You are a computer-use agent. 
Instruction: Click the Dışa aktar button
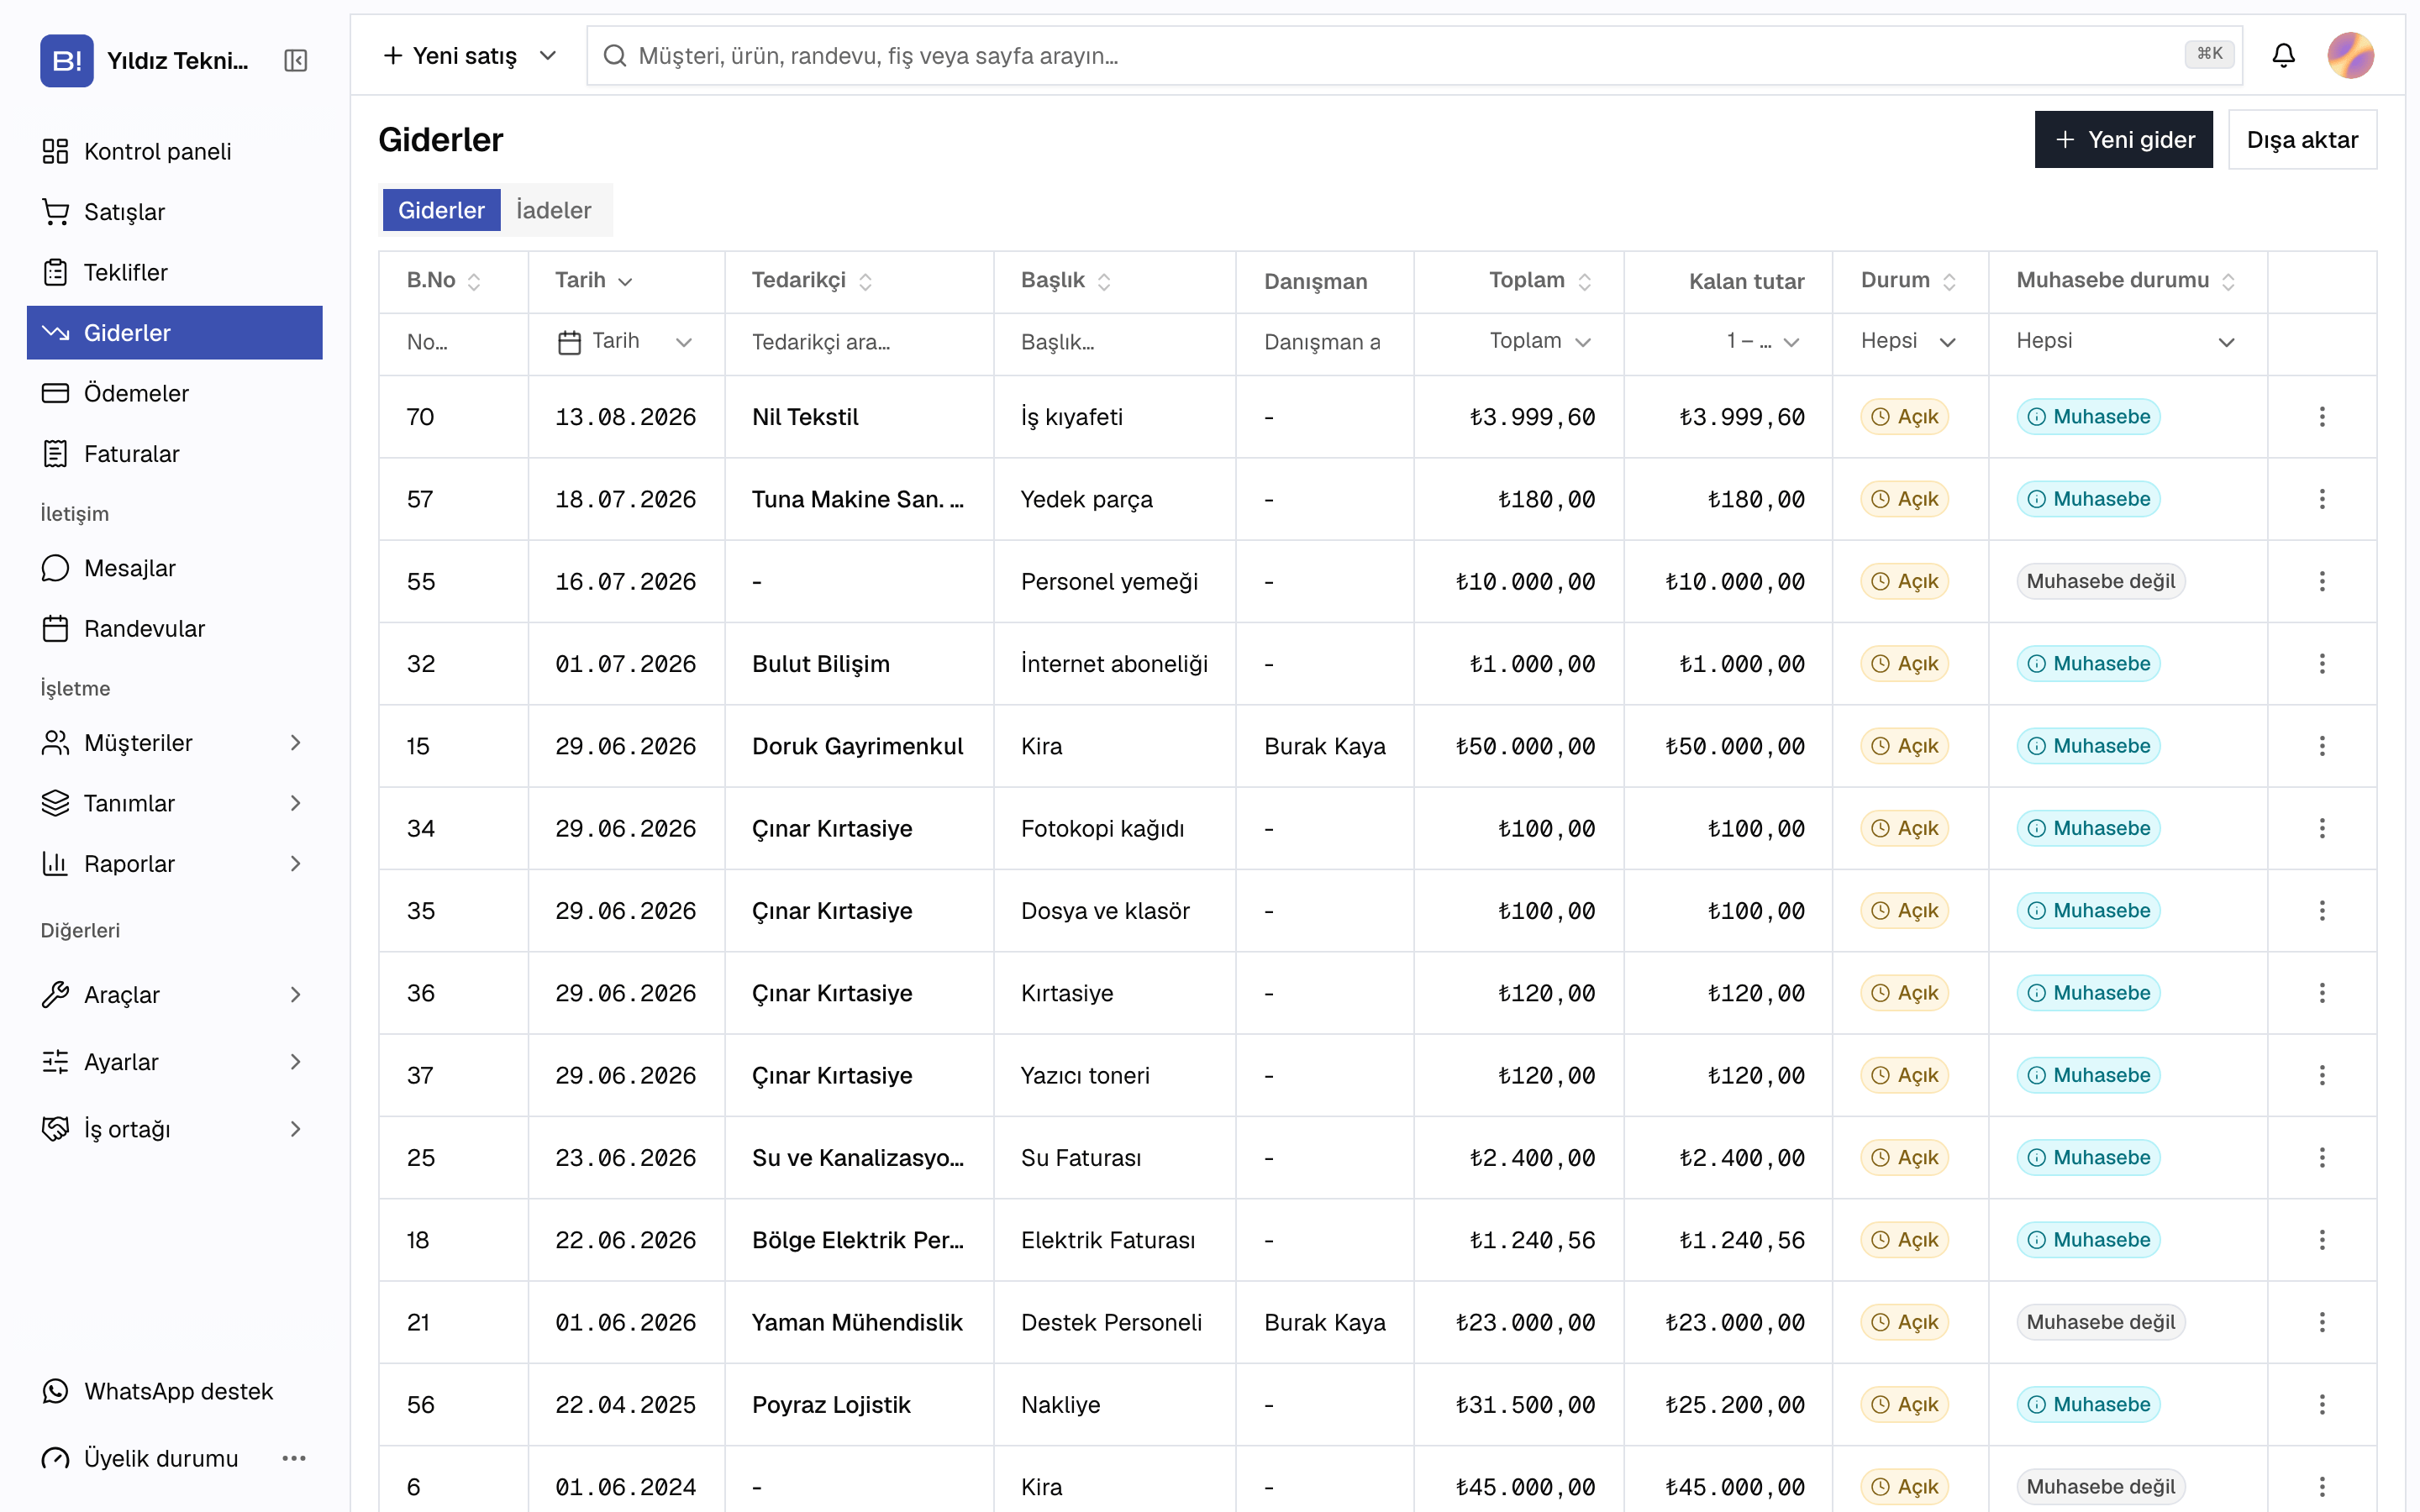click(2302, 139)
